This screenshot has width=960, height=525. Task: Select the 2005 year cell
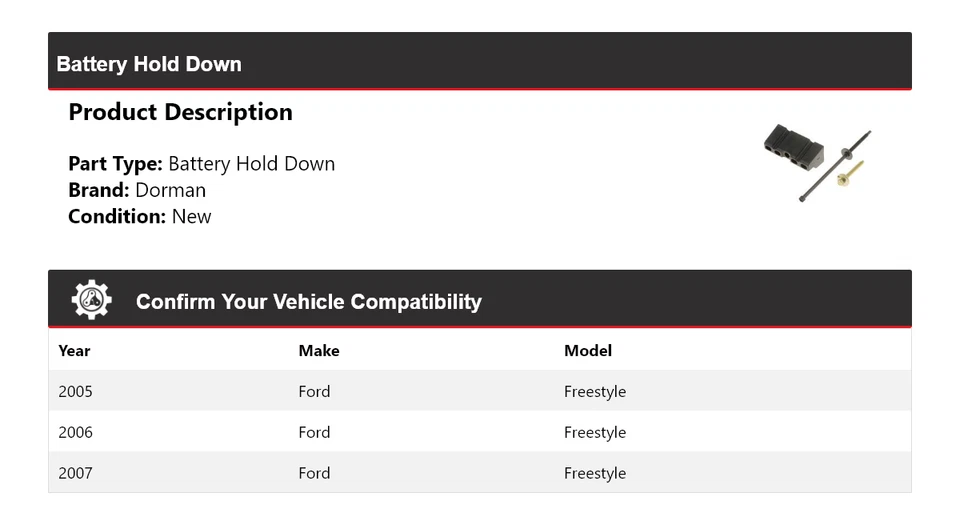coord(75,391)
